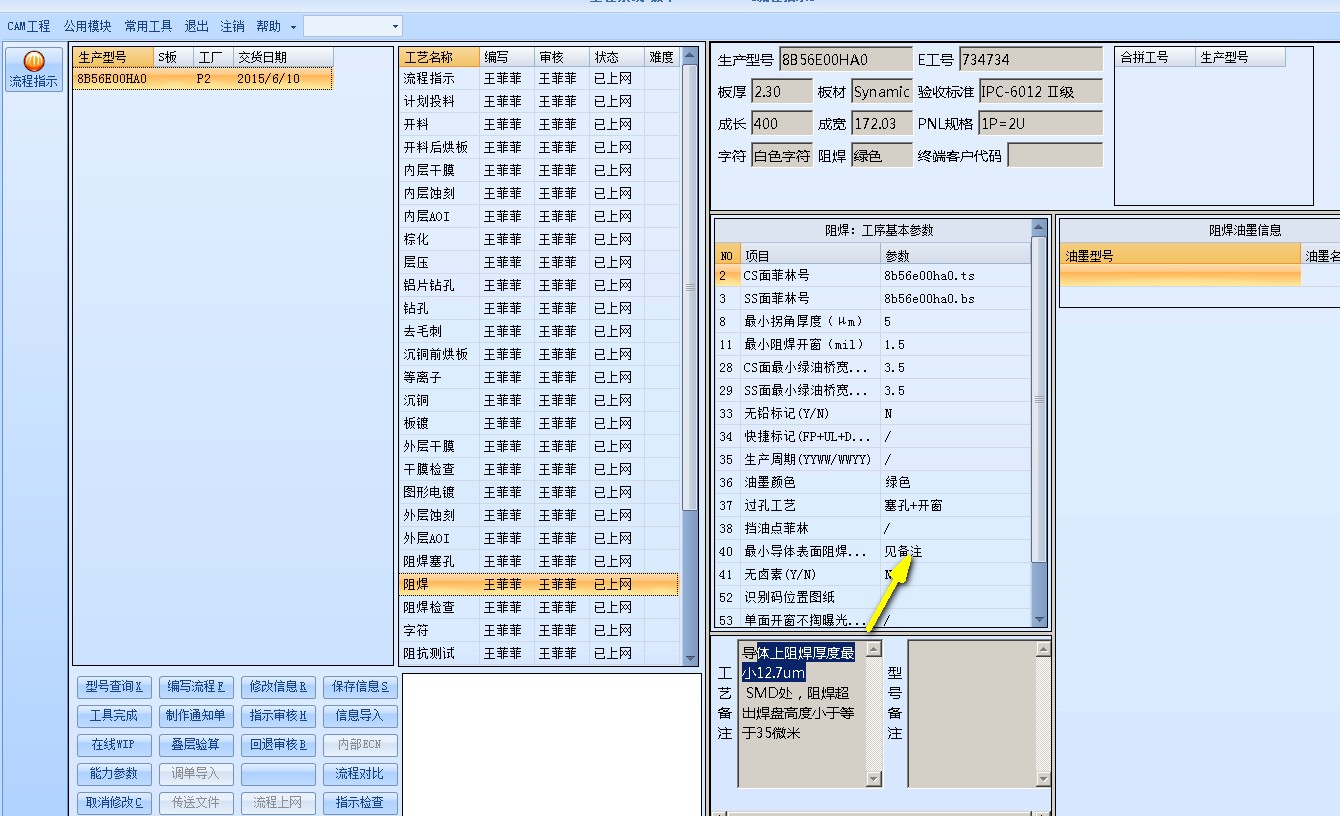Image resolution: width=1340 pixels, height=816 pixels.
Task: Select the 阻焊塞孔 process row
Action: click(539, 561)
